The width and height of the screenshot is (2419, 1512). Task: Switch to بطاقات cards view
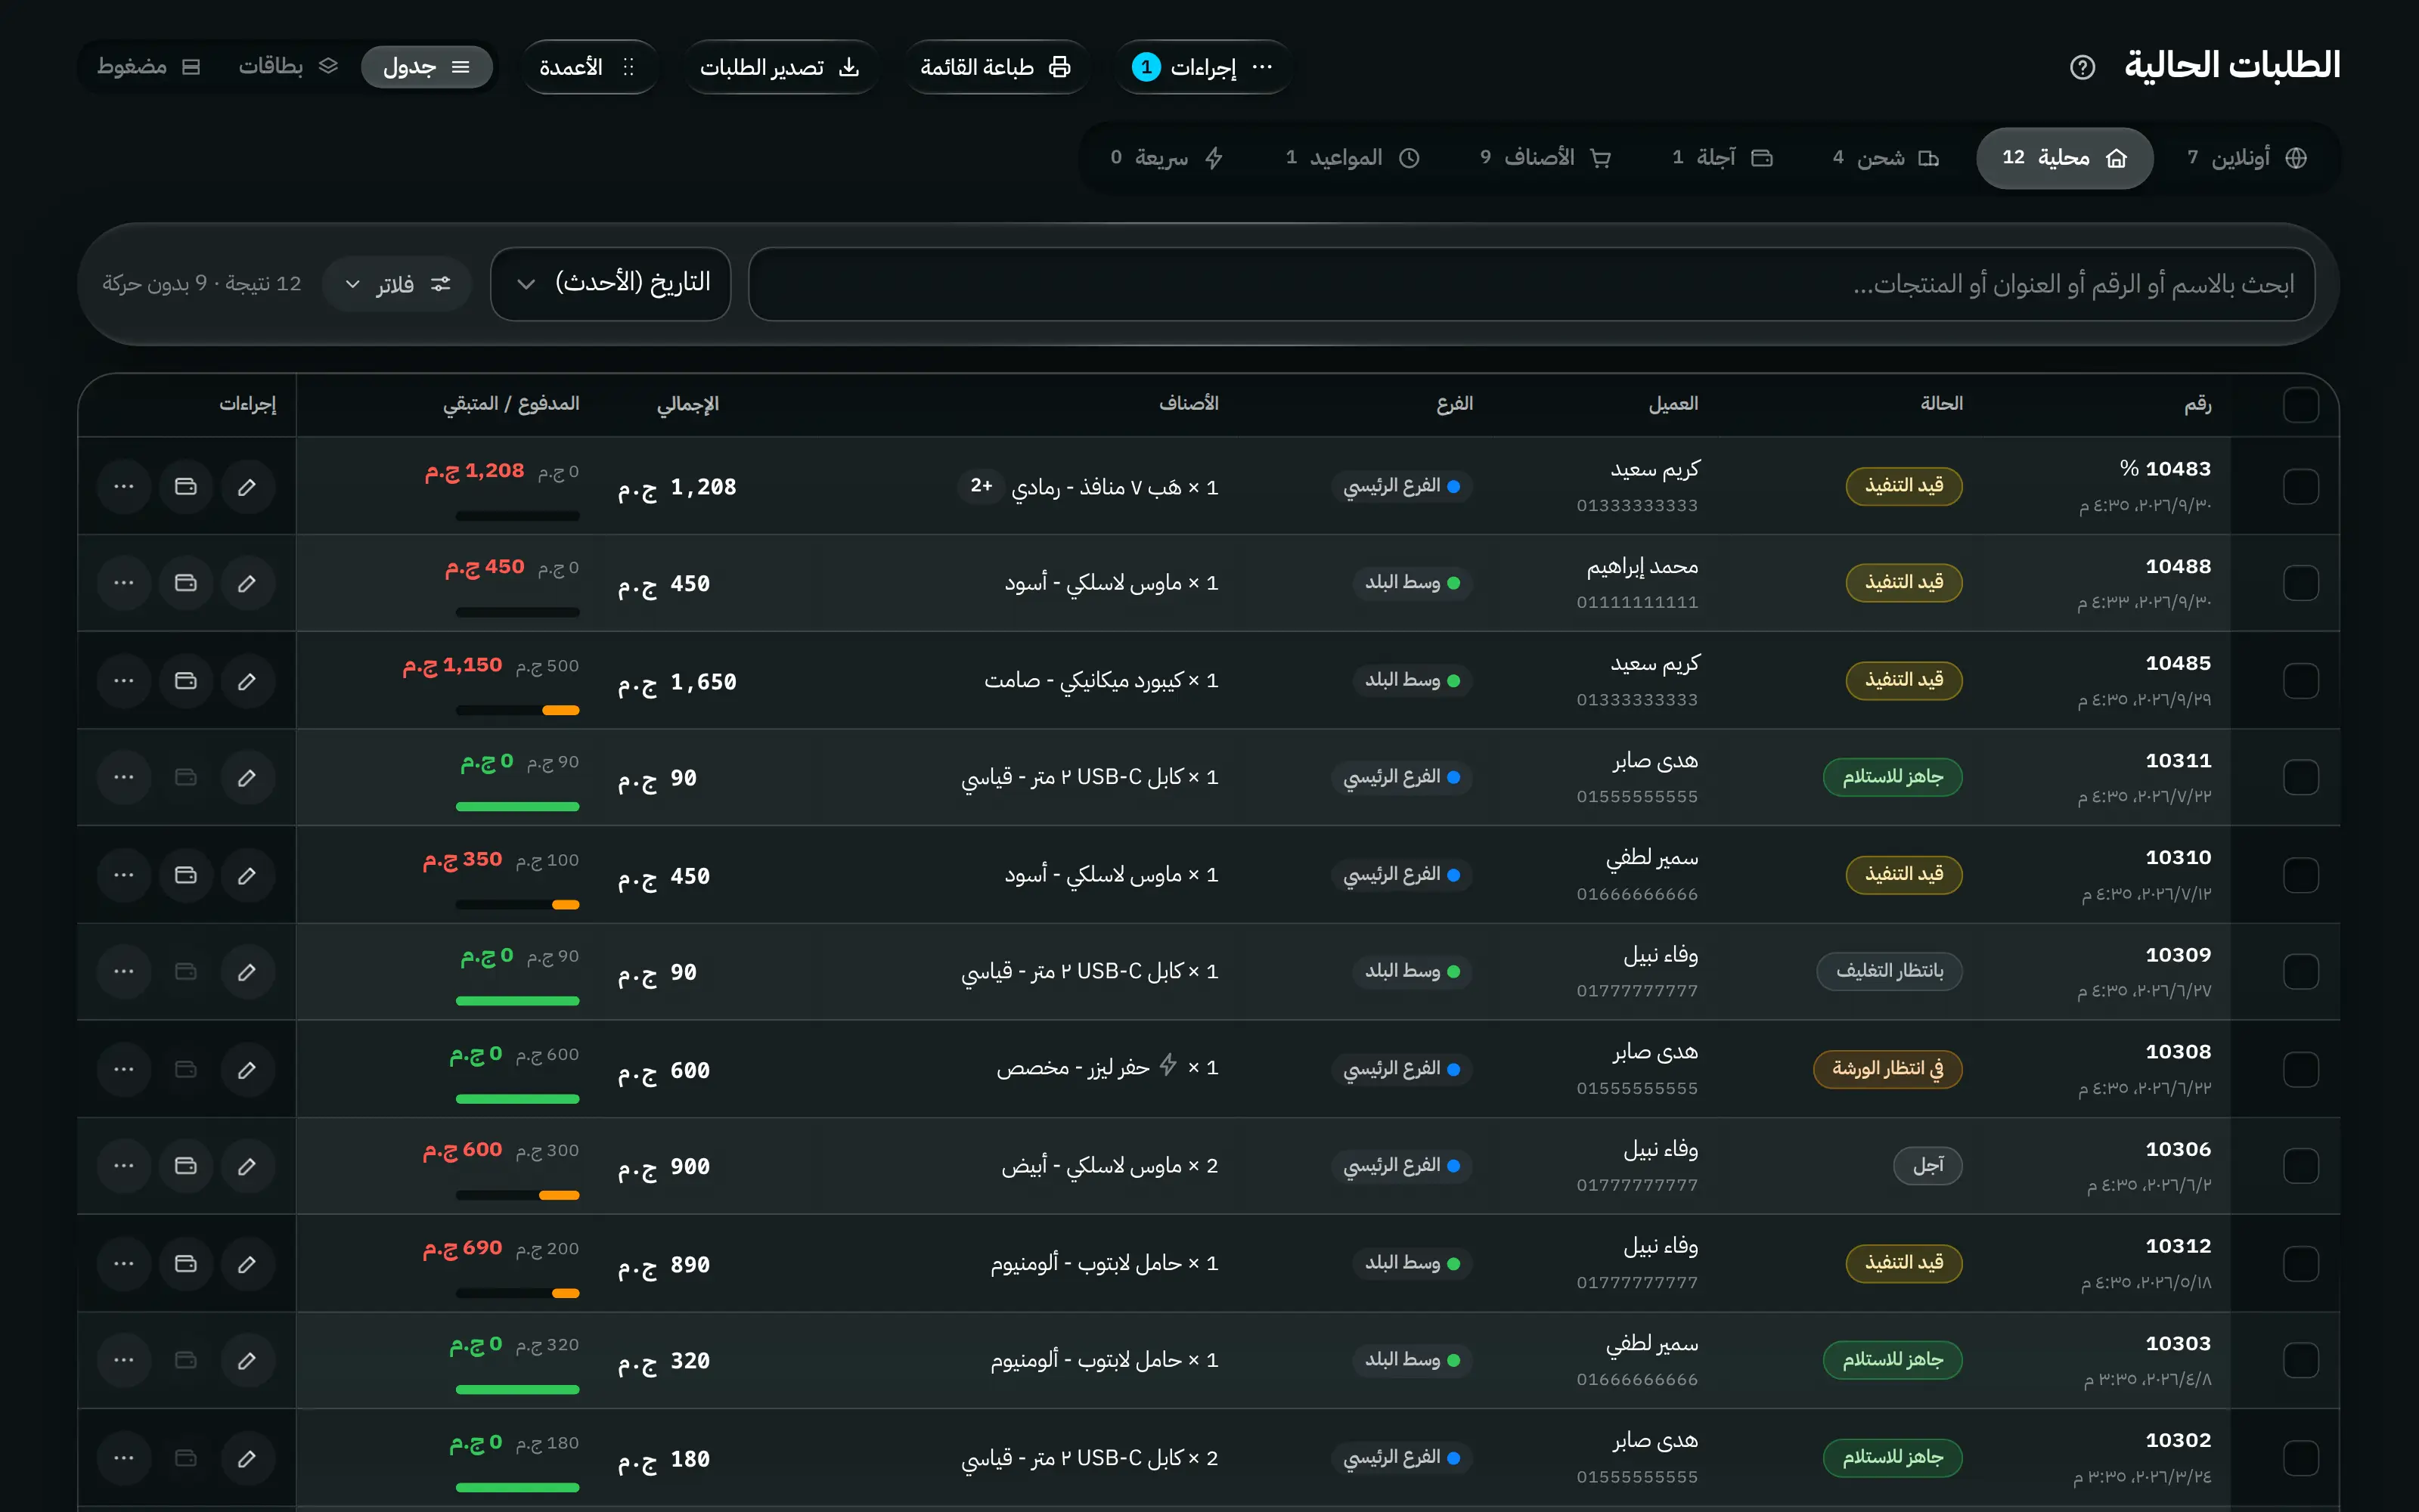point(288,67)
